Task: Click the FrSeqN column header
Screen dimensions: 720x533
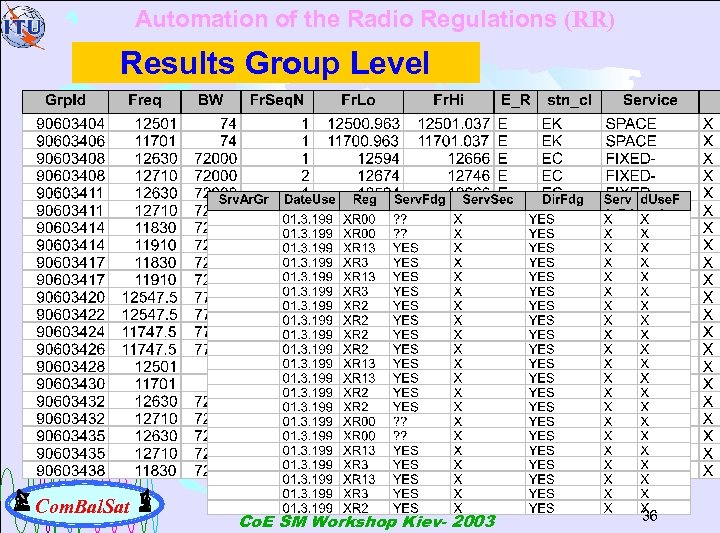Action: point(277,101)
